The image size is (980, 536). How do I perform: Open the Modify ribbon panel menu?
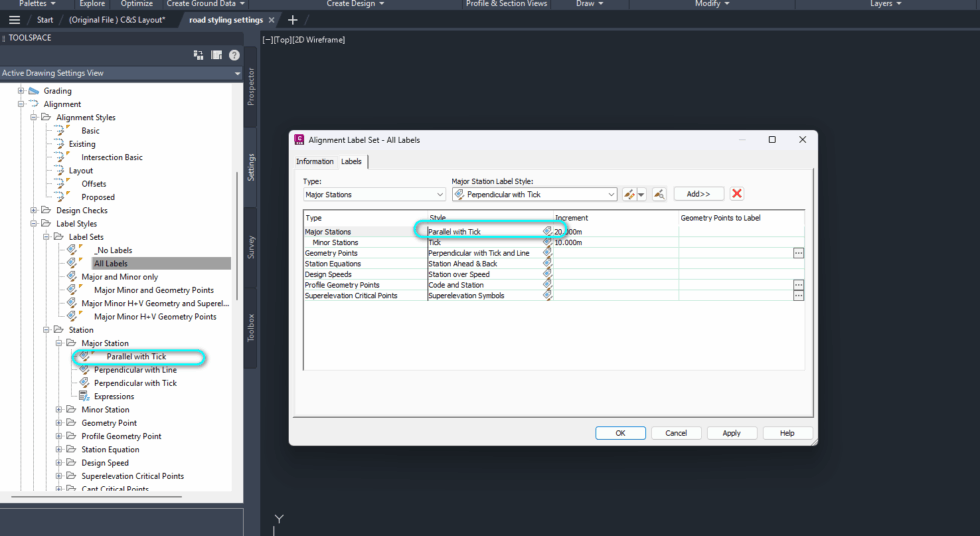(x=712, y=4)
